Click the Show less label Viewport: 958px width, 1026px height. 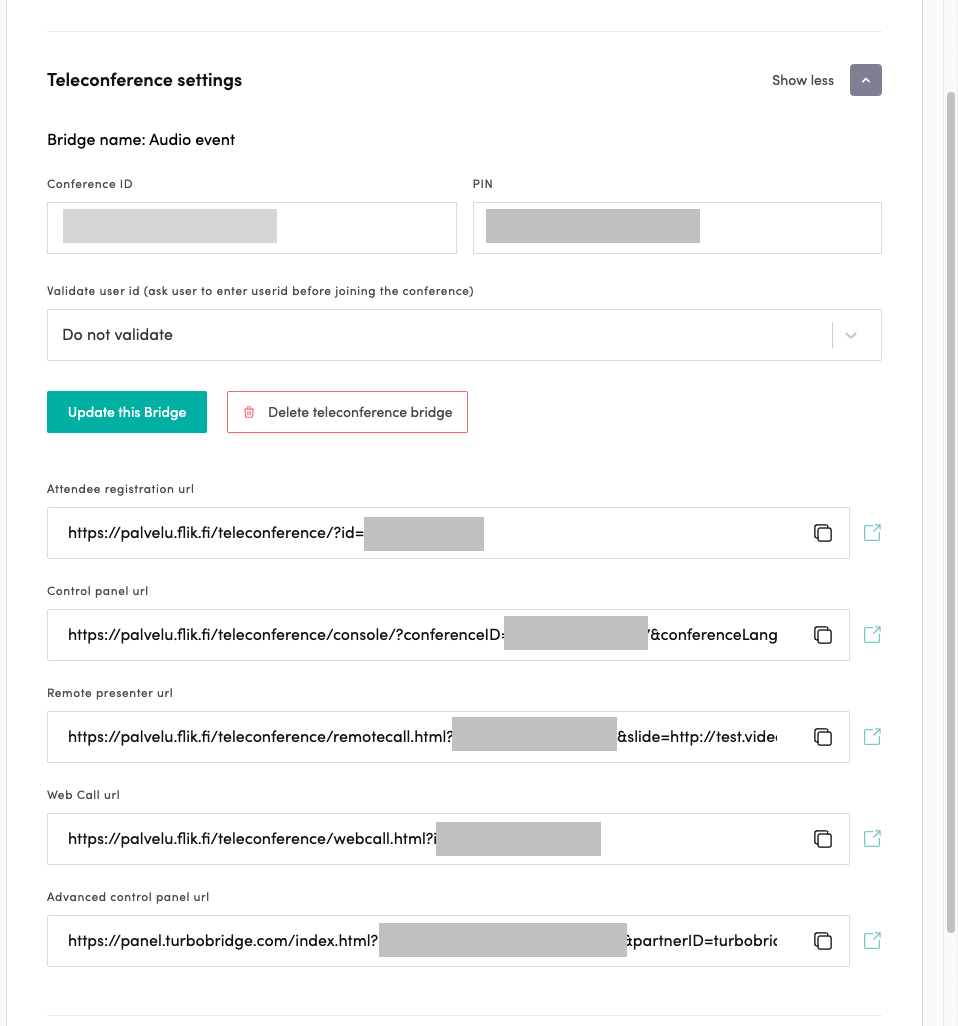pos(802,80)
